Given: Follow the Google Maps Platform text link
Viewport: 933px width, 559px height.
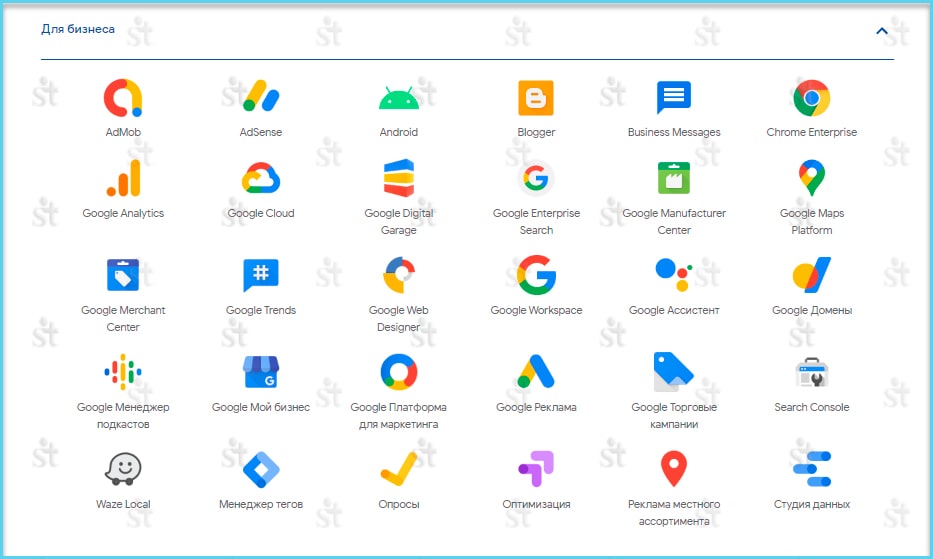Looking at the screenshot, I should (x=812, y=221).
